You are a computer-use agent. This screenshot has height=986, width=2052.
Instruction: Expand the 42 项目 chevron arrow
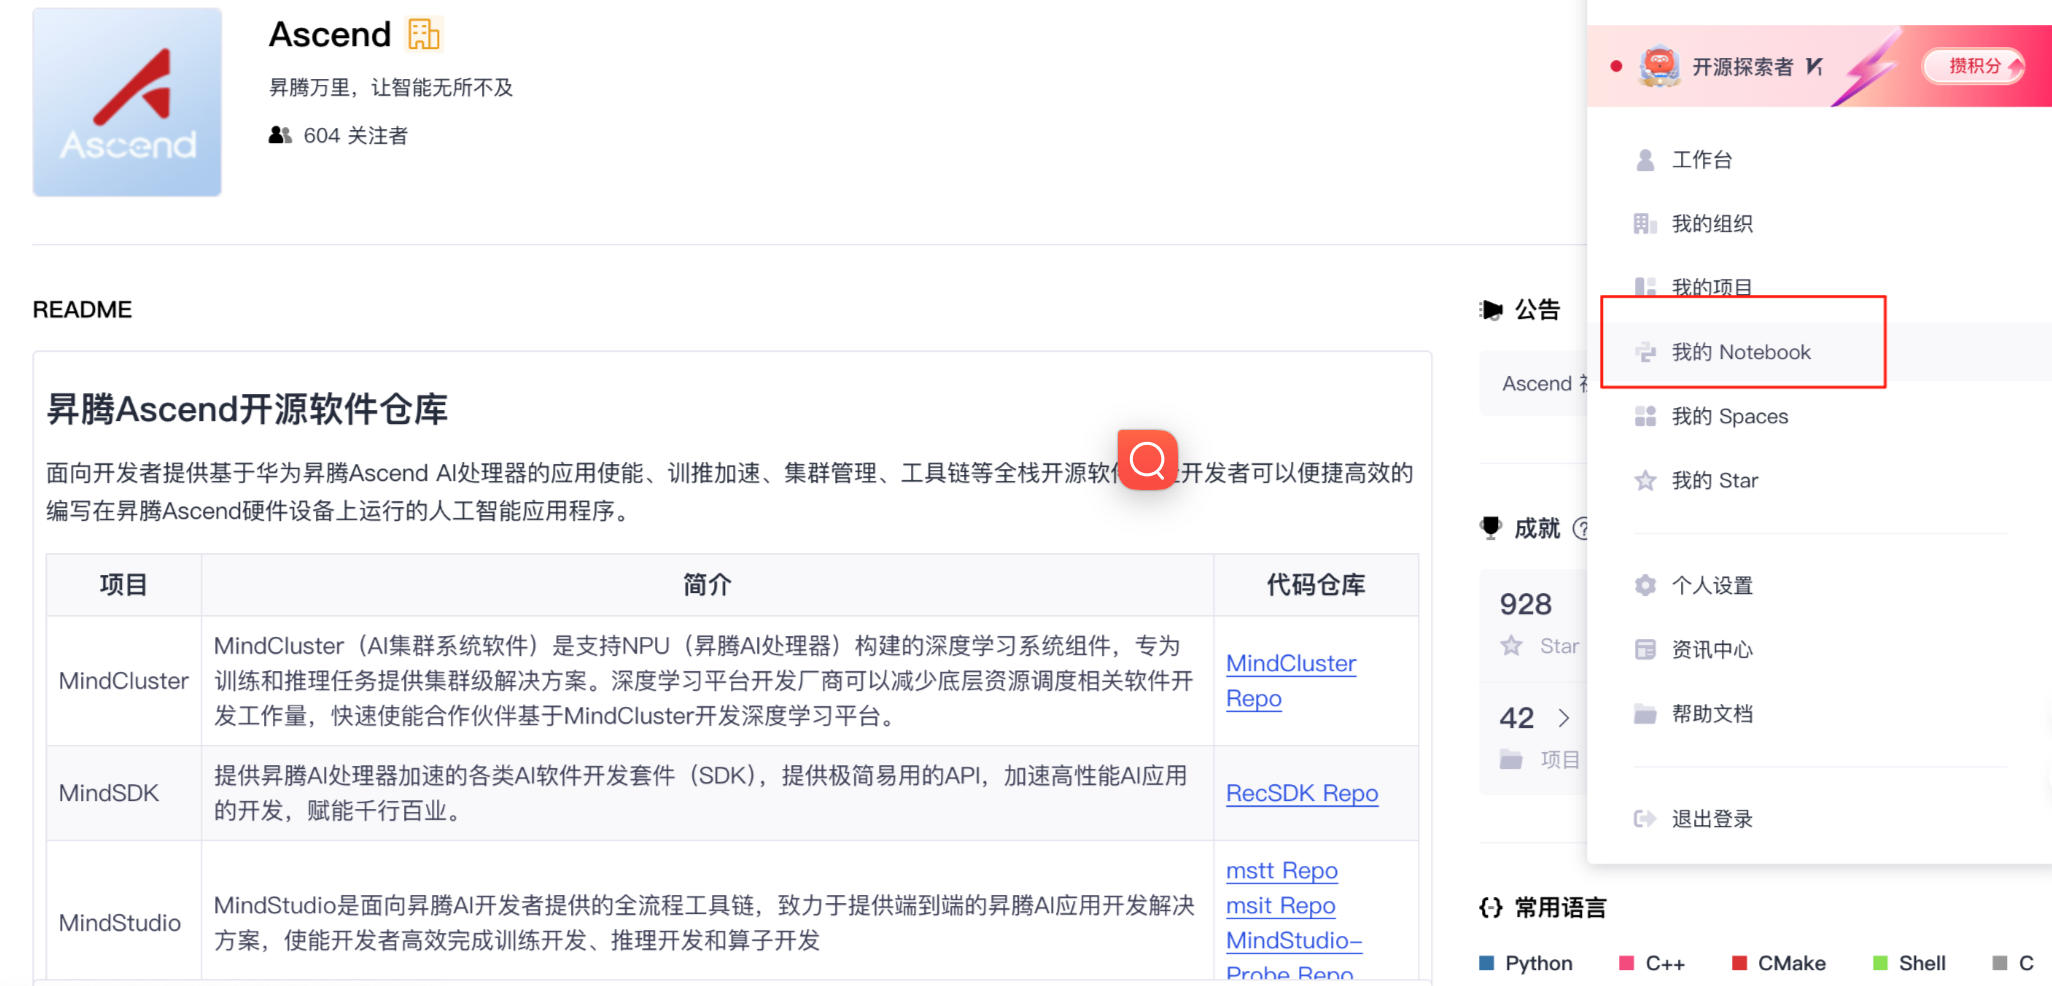[1564, 718]
